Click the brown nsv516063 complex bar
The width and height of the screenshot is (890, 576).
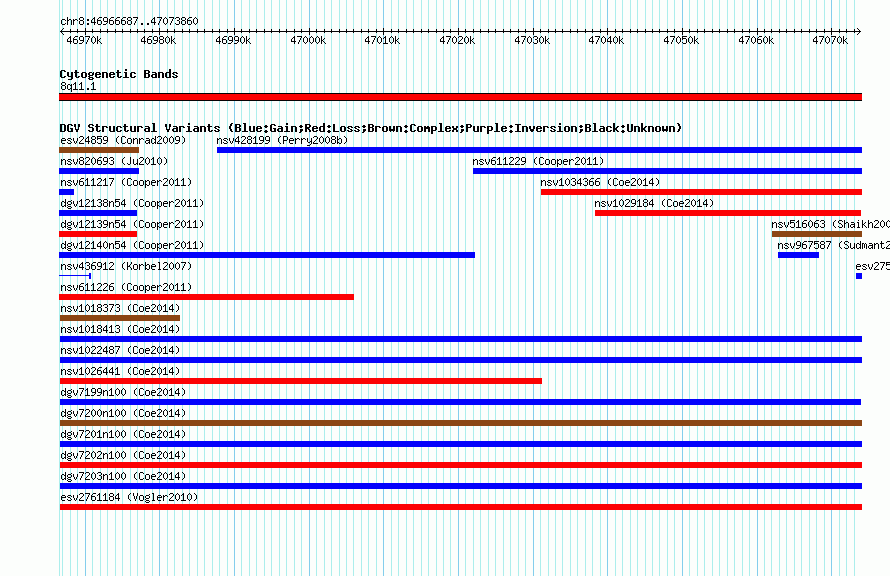tap(817, 234)
